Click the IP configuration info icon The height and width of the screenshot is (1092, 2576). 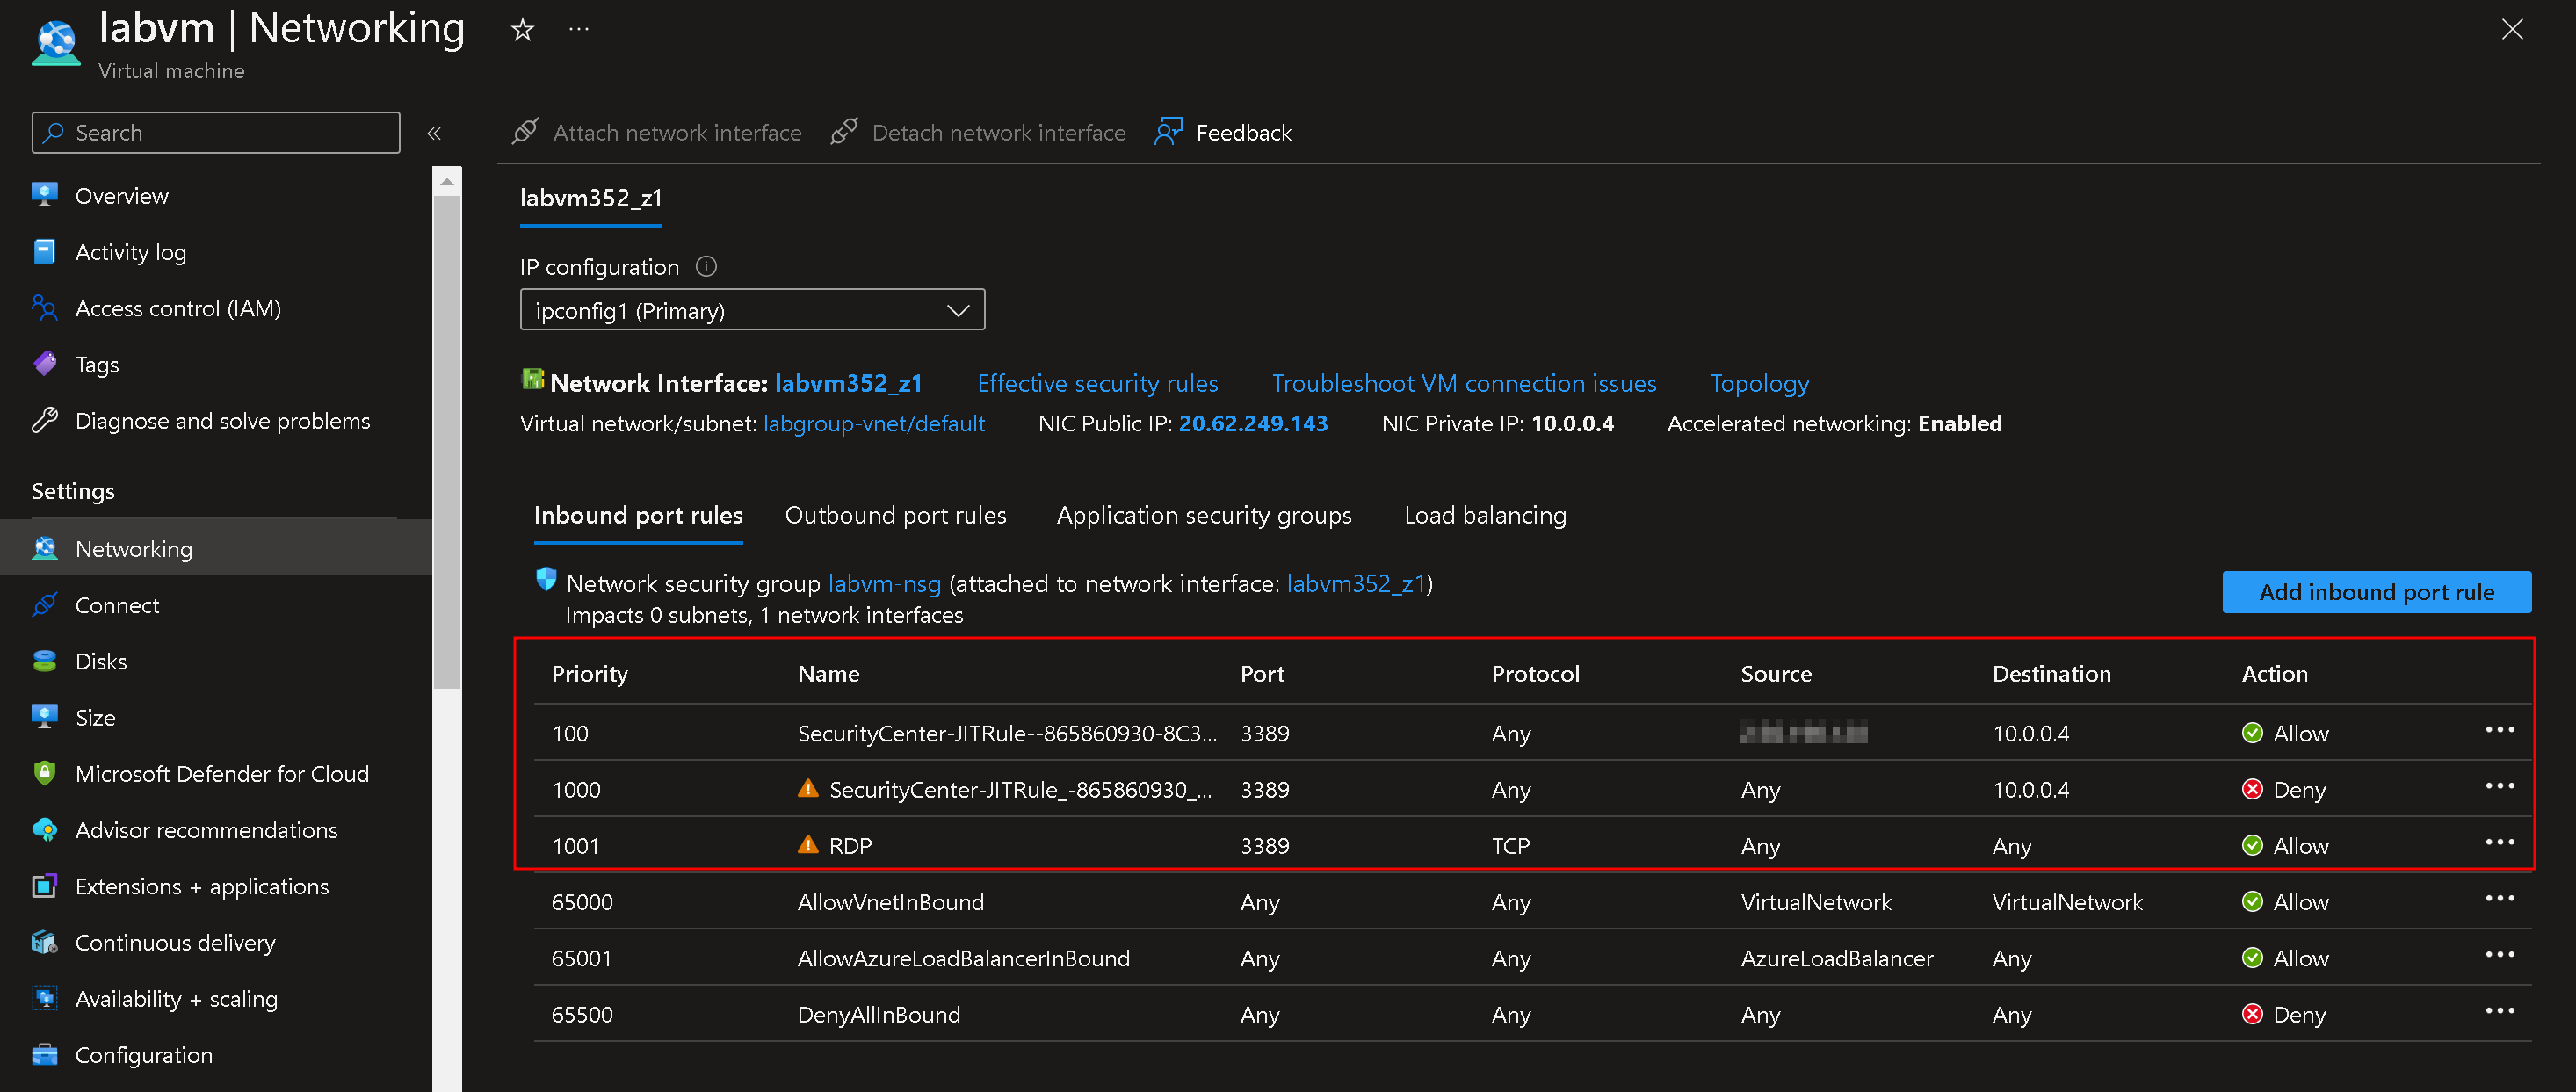click(x=706, y=266)
